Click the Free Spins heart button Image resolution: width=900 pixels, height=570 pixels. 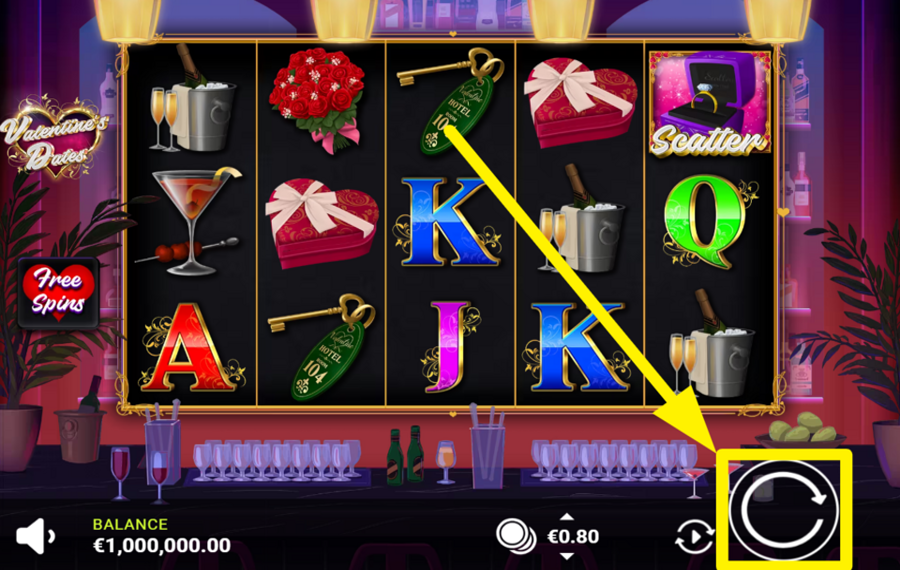coord(58,293)
